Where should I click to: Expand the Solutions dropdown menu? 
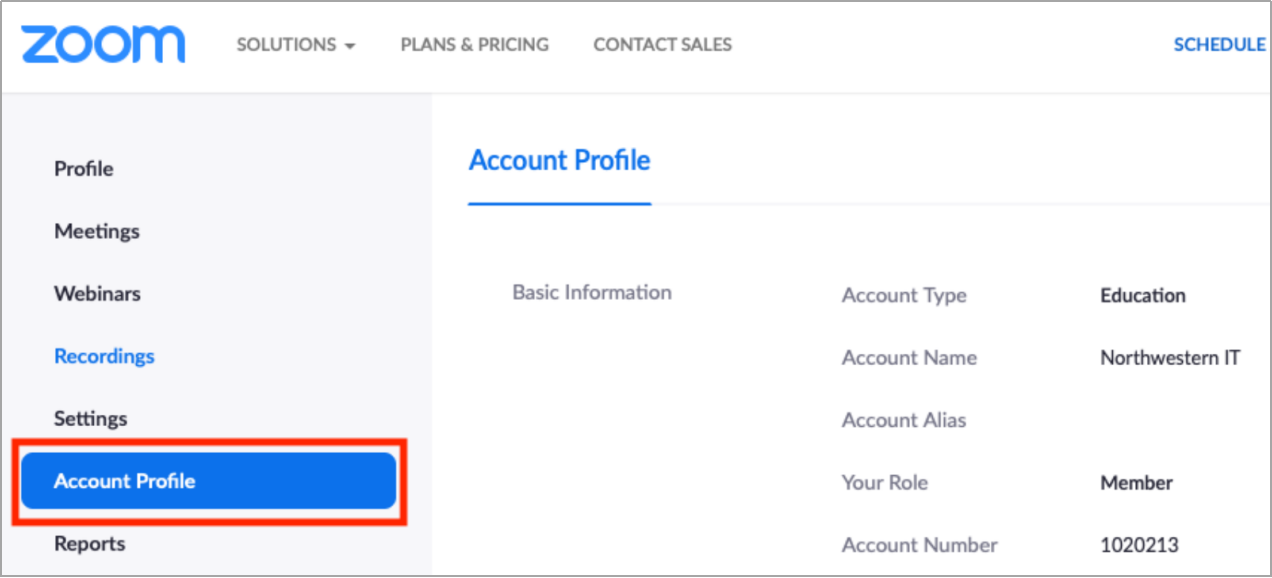pos(295,45)
